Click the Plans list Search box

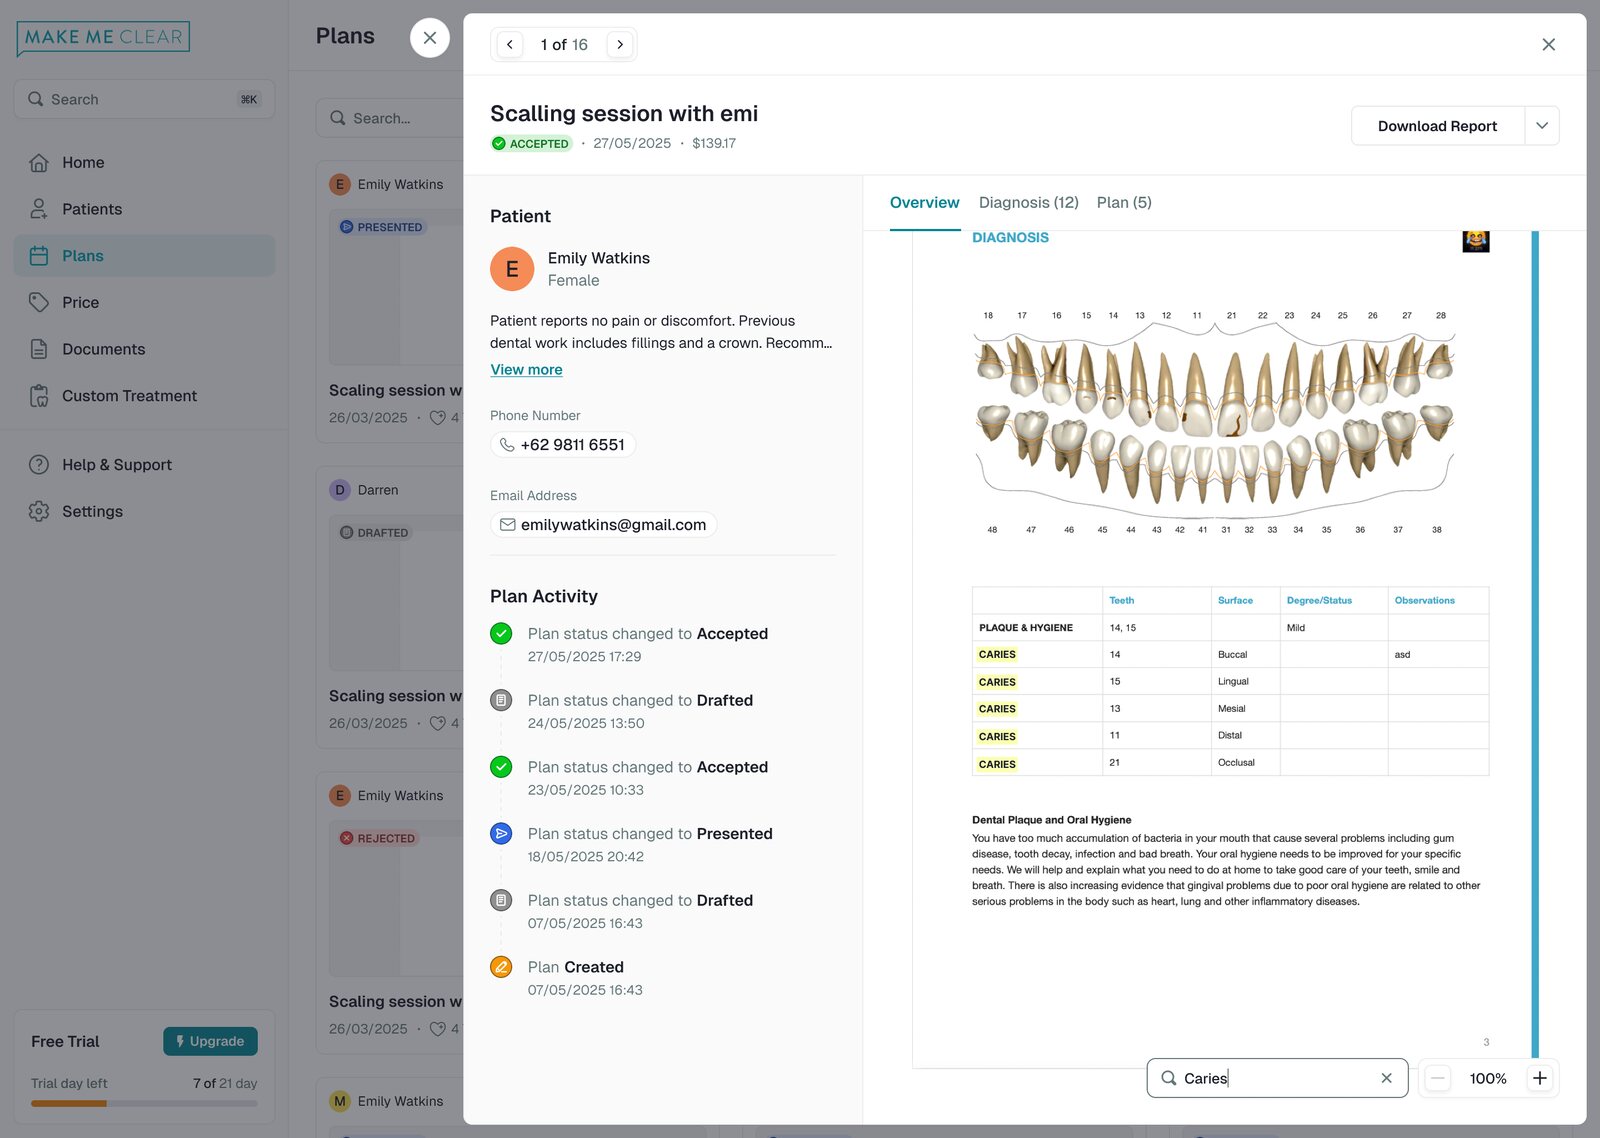tap(390, 118)
